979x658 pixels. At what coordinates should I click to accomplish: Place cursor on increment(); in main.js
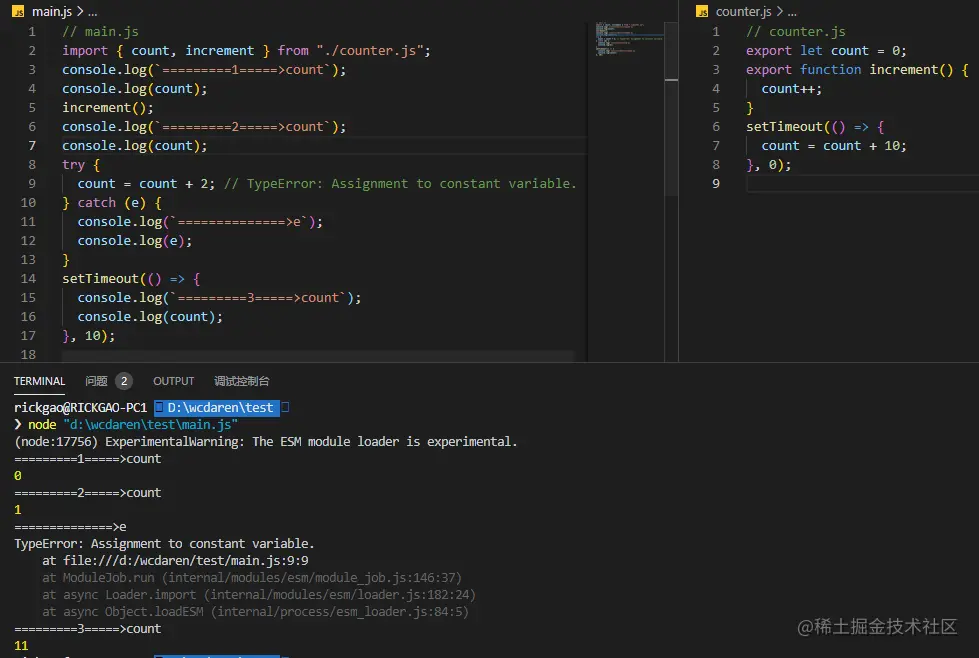point(107,107)
